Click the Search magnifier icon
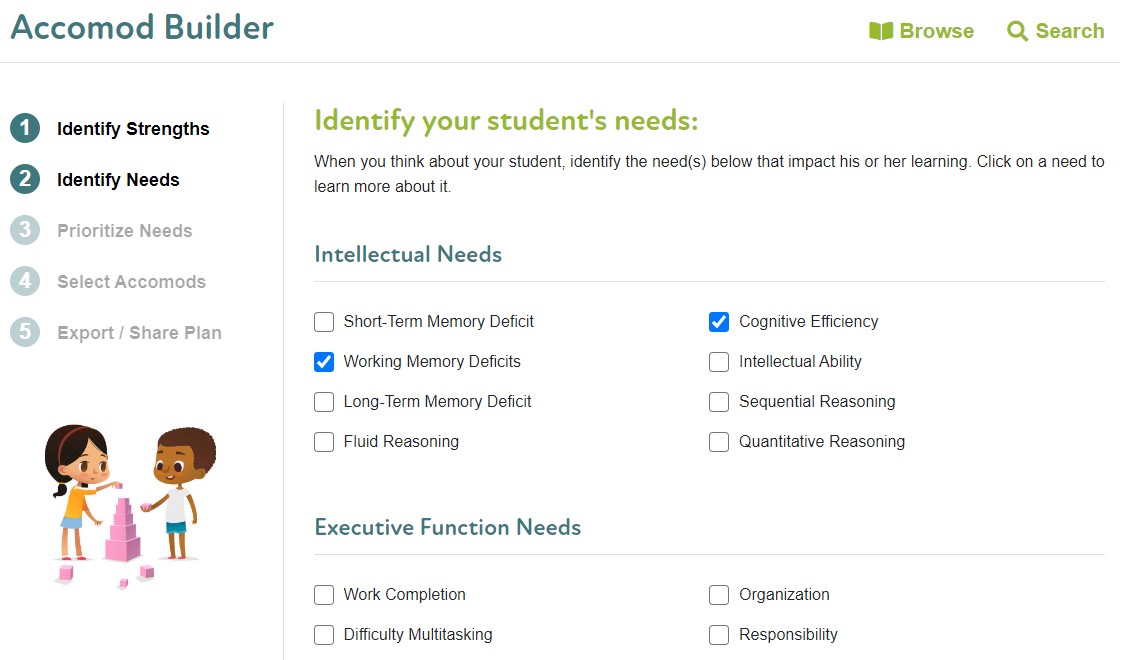Viewport: 1130px width, 660px height. (x=1017, y=31)
